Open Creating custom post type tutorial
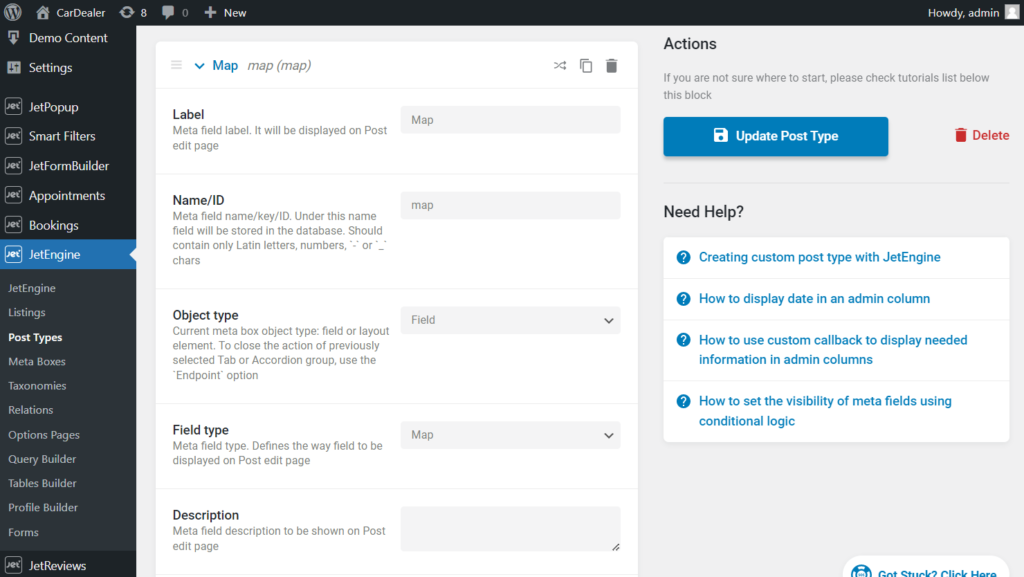The image size is (1024, 577). click(820, 257)
